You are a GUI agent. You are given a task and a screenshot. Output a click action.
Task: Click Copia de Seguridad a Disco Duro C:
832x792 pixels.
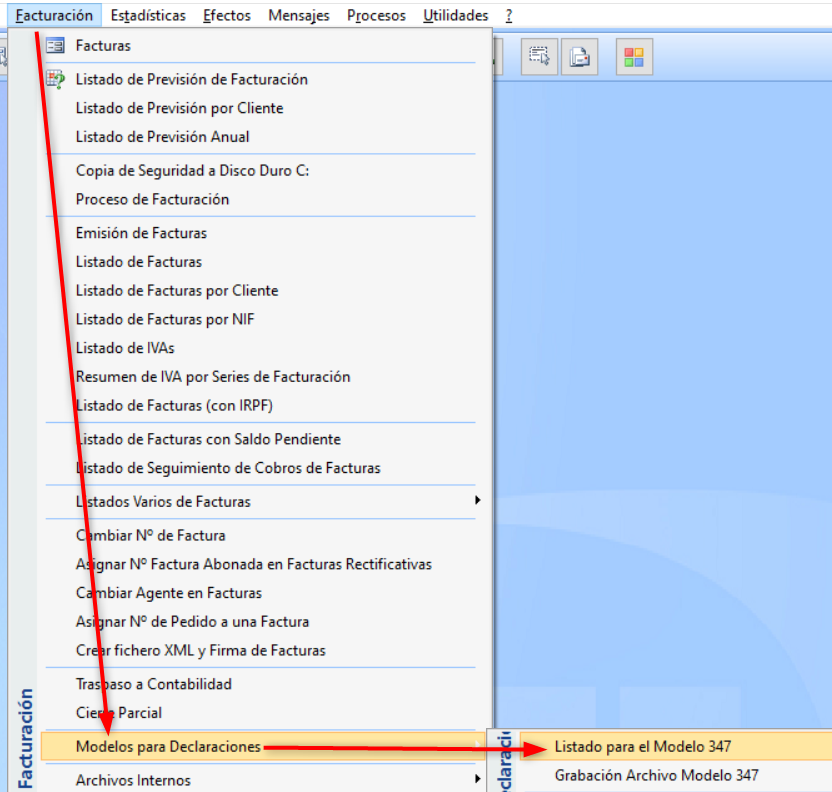tap(192, 170)
